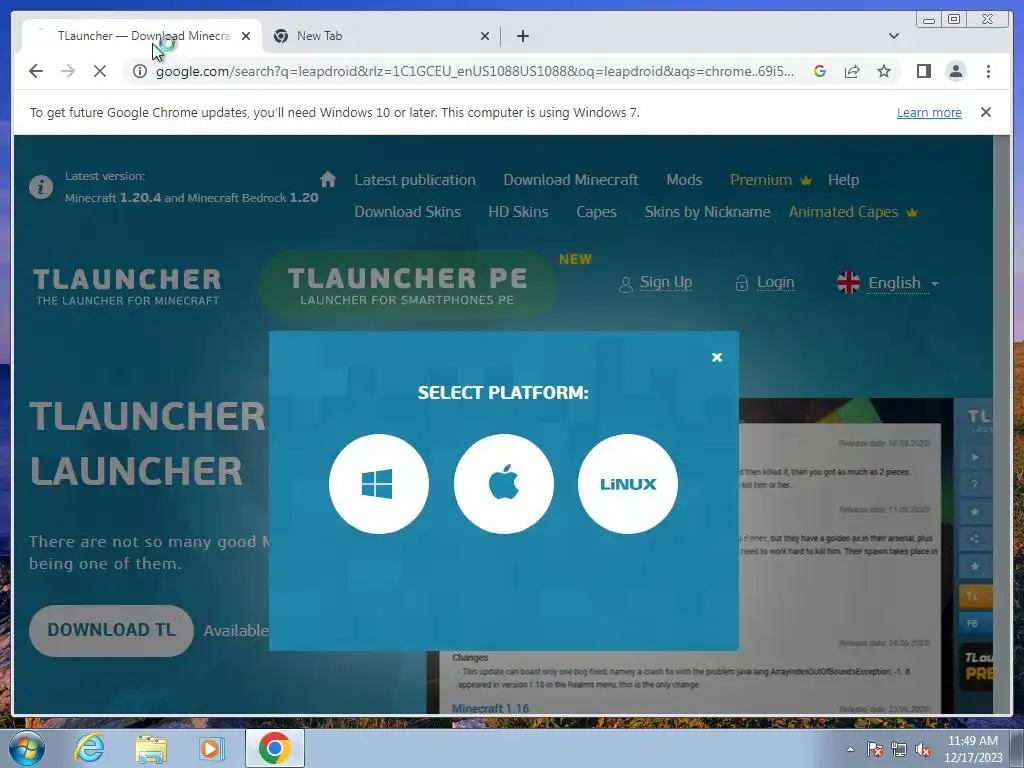Click the Chrome taskbar icon

[274, 748]
